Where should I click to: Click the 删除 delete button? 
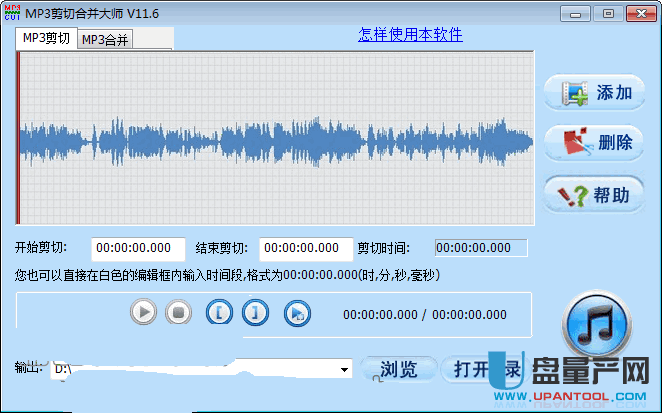click(594, 142)
